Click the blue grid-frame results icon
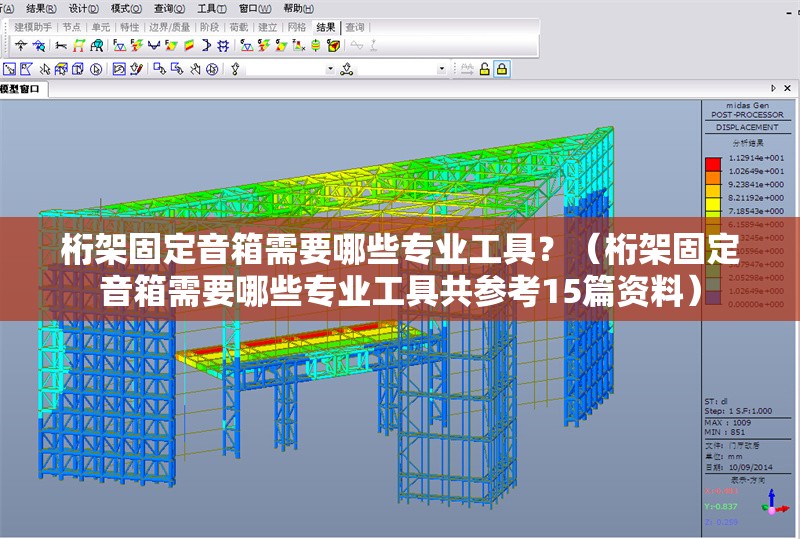Image resolution: width=800 pixels, height=539 pixels. point(223,45)
